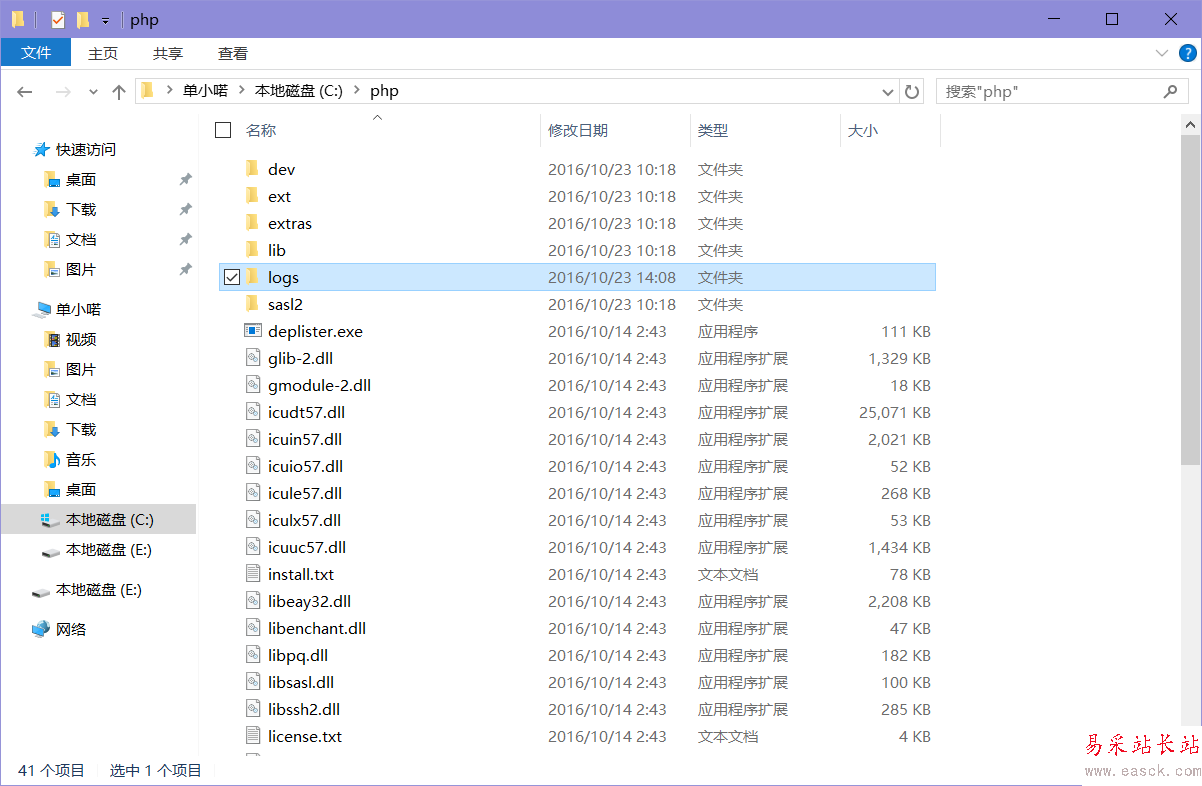Click 单小喏 in the address breadcrumb
The height and width of the screenshot is (786, 1202).
[x=205, y=91]
